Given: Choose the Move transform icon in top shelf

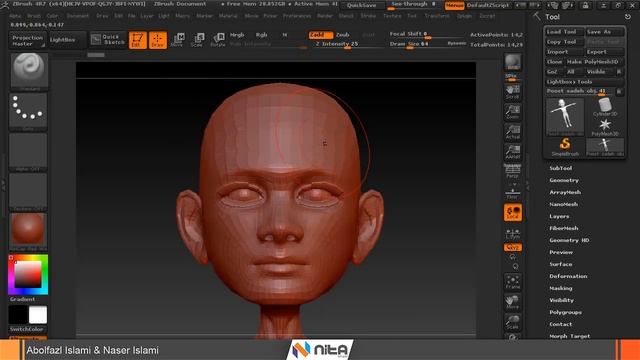Looking at the screenshot, I should point(178,40).
